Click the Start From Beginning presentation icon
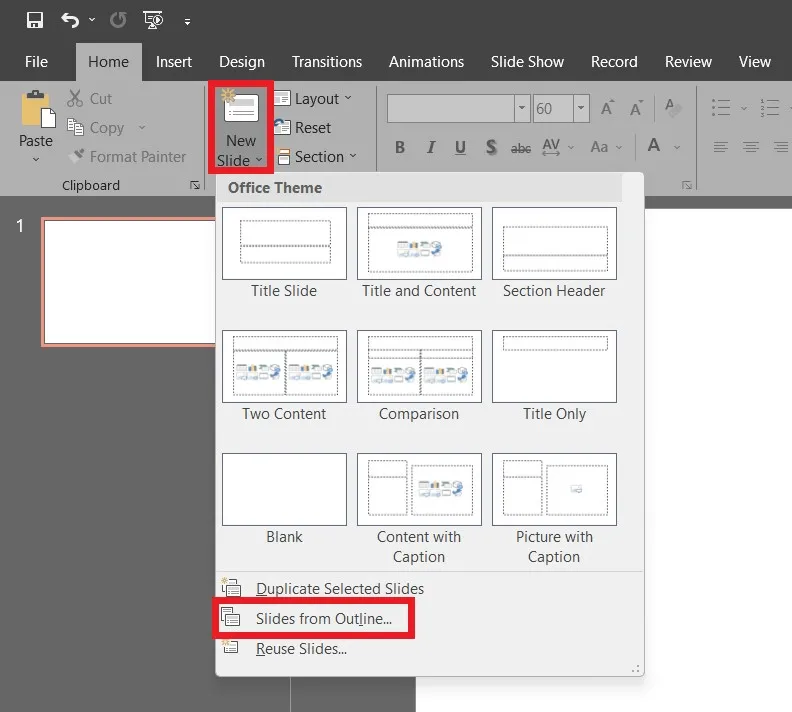Viewport: 792px width, 712px height. point(152,20)
